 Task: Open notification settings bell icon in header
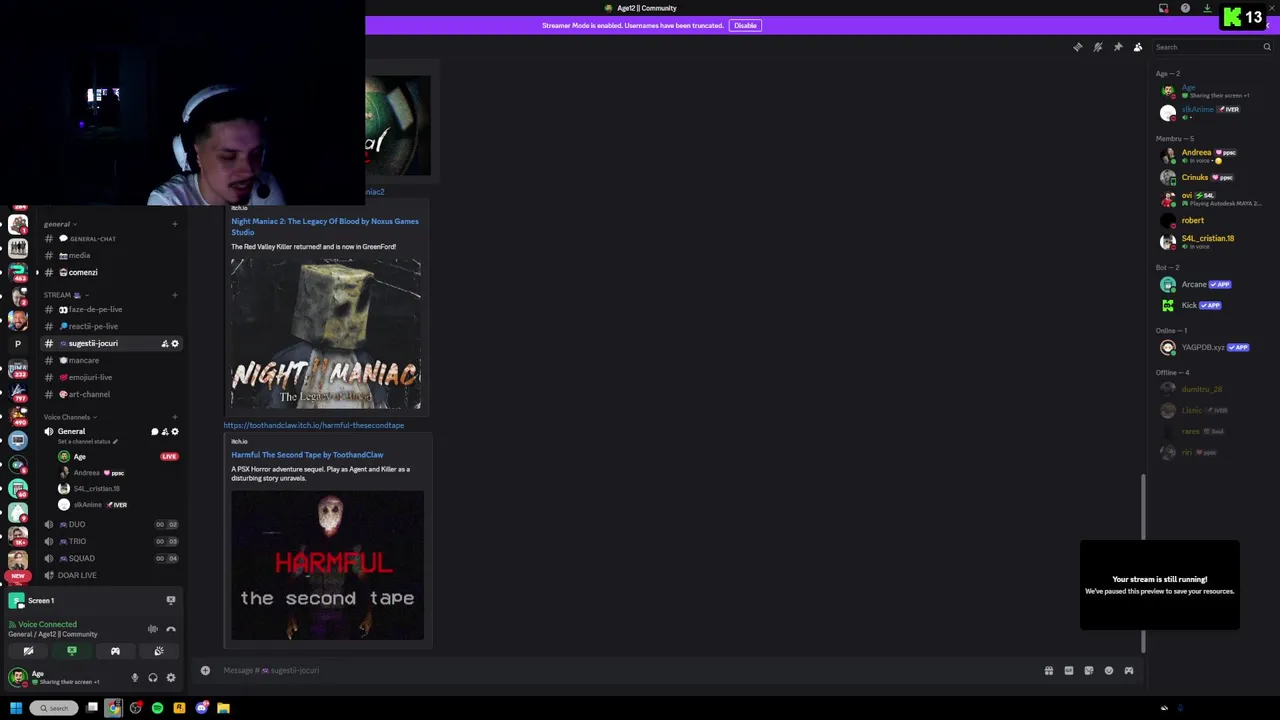[1097, 47]
